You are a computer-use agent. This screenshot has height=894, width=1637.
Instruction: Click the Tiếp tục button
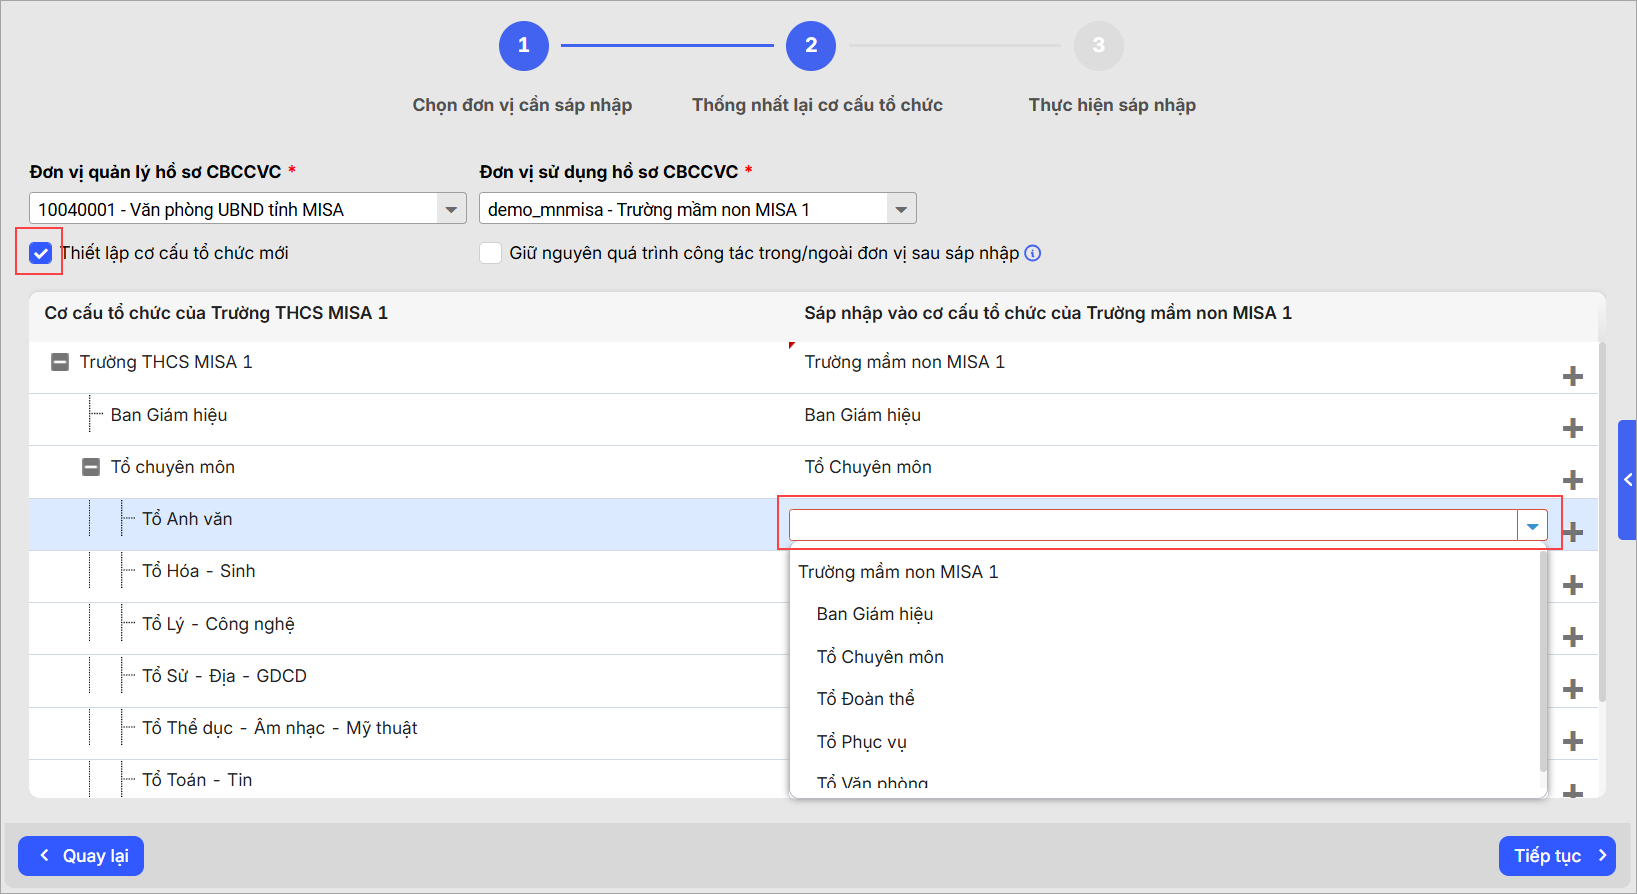[x=1556, y=856]
